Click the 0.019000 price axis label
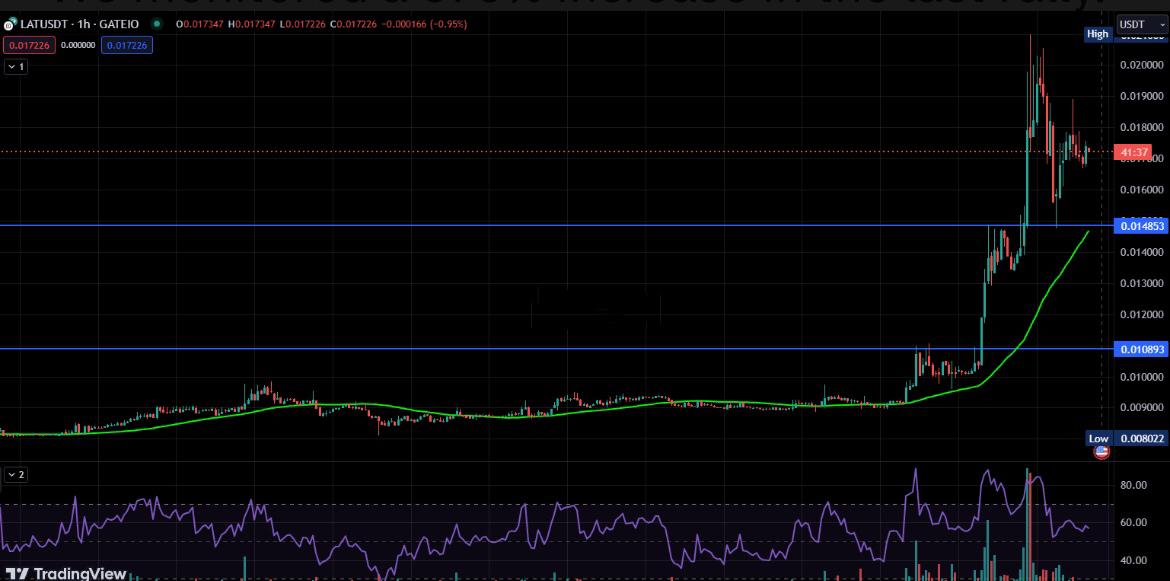This screenshot has height=581, width=1170. pos(1141,96)
